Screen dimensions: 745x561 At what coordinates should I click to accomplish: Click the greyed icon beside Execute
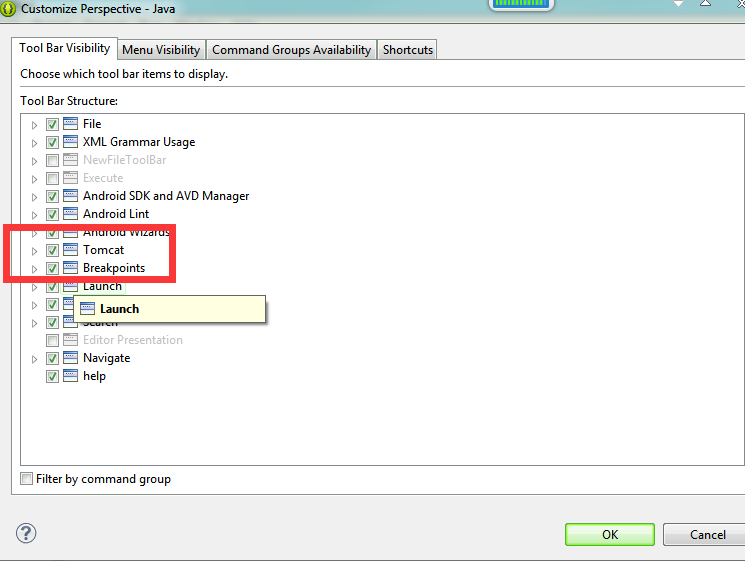70,178
